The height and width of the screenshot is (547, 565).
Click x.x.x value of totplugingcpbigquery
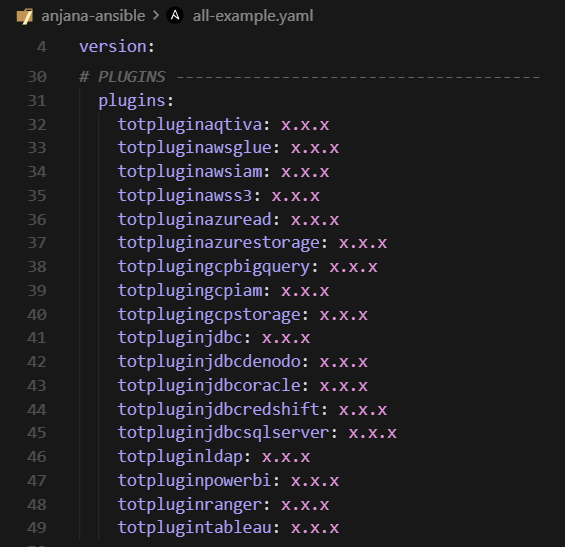pos(353,267)
